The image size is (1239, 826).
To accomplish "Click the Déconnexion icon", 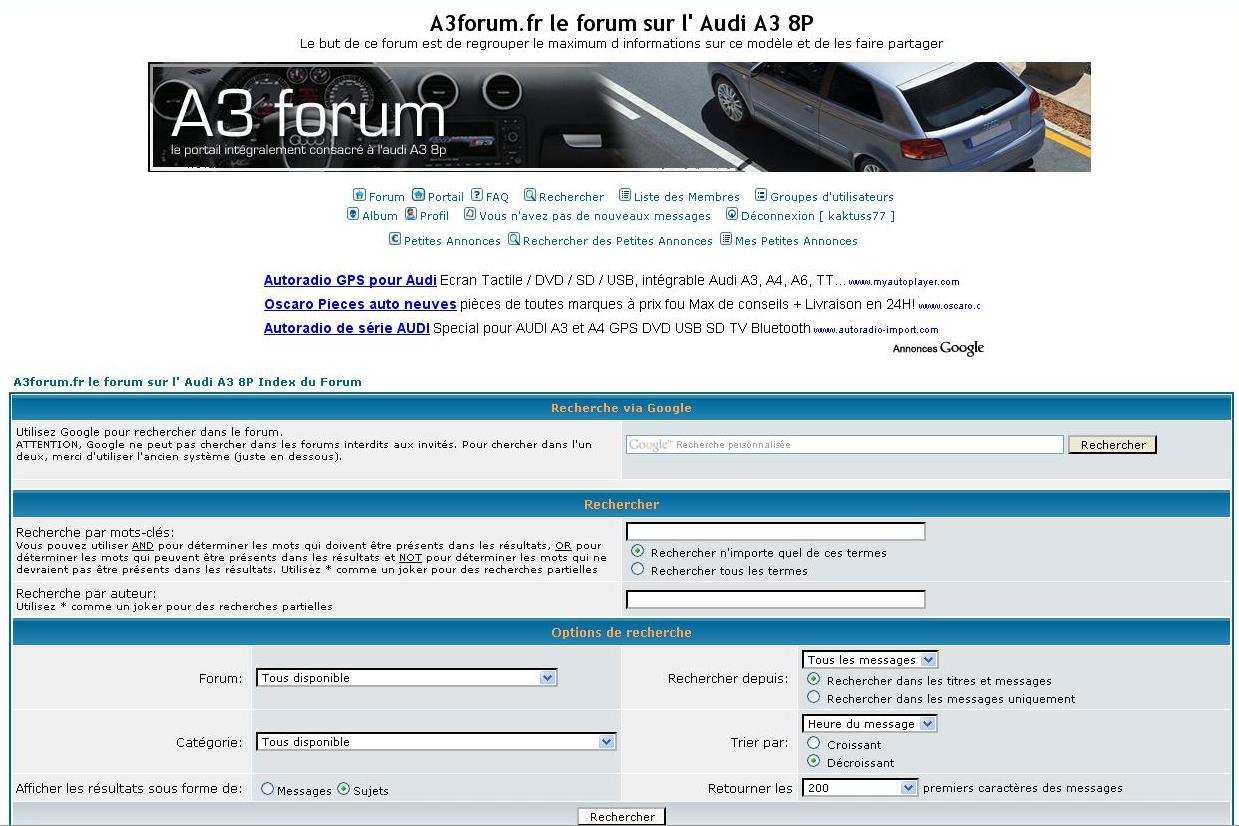I will (732, 214).
